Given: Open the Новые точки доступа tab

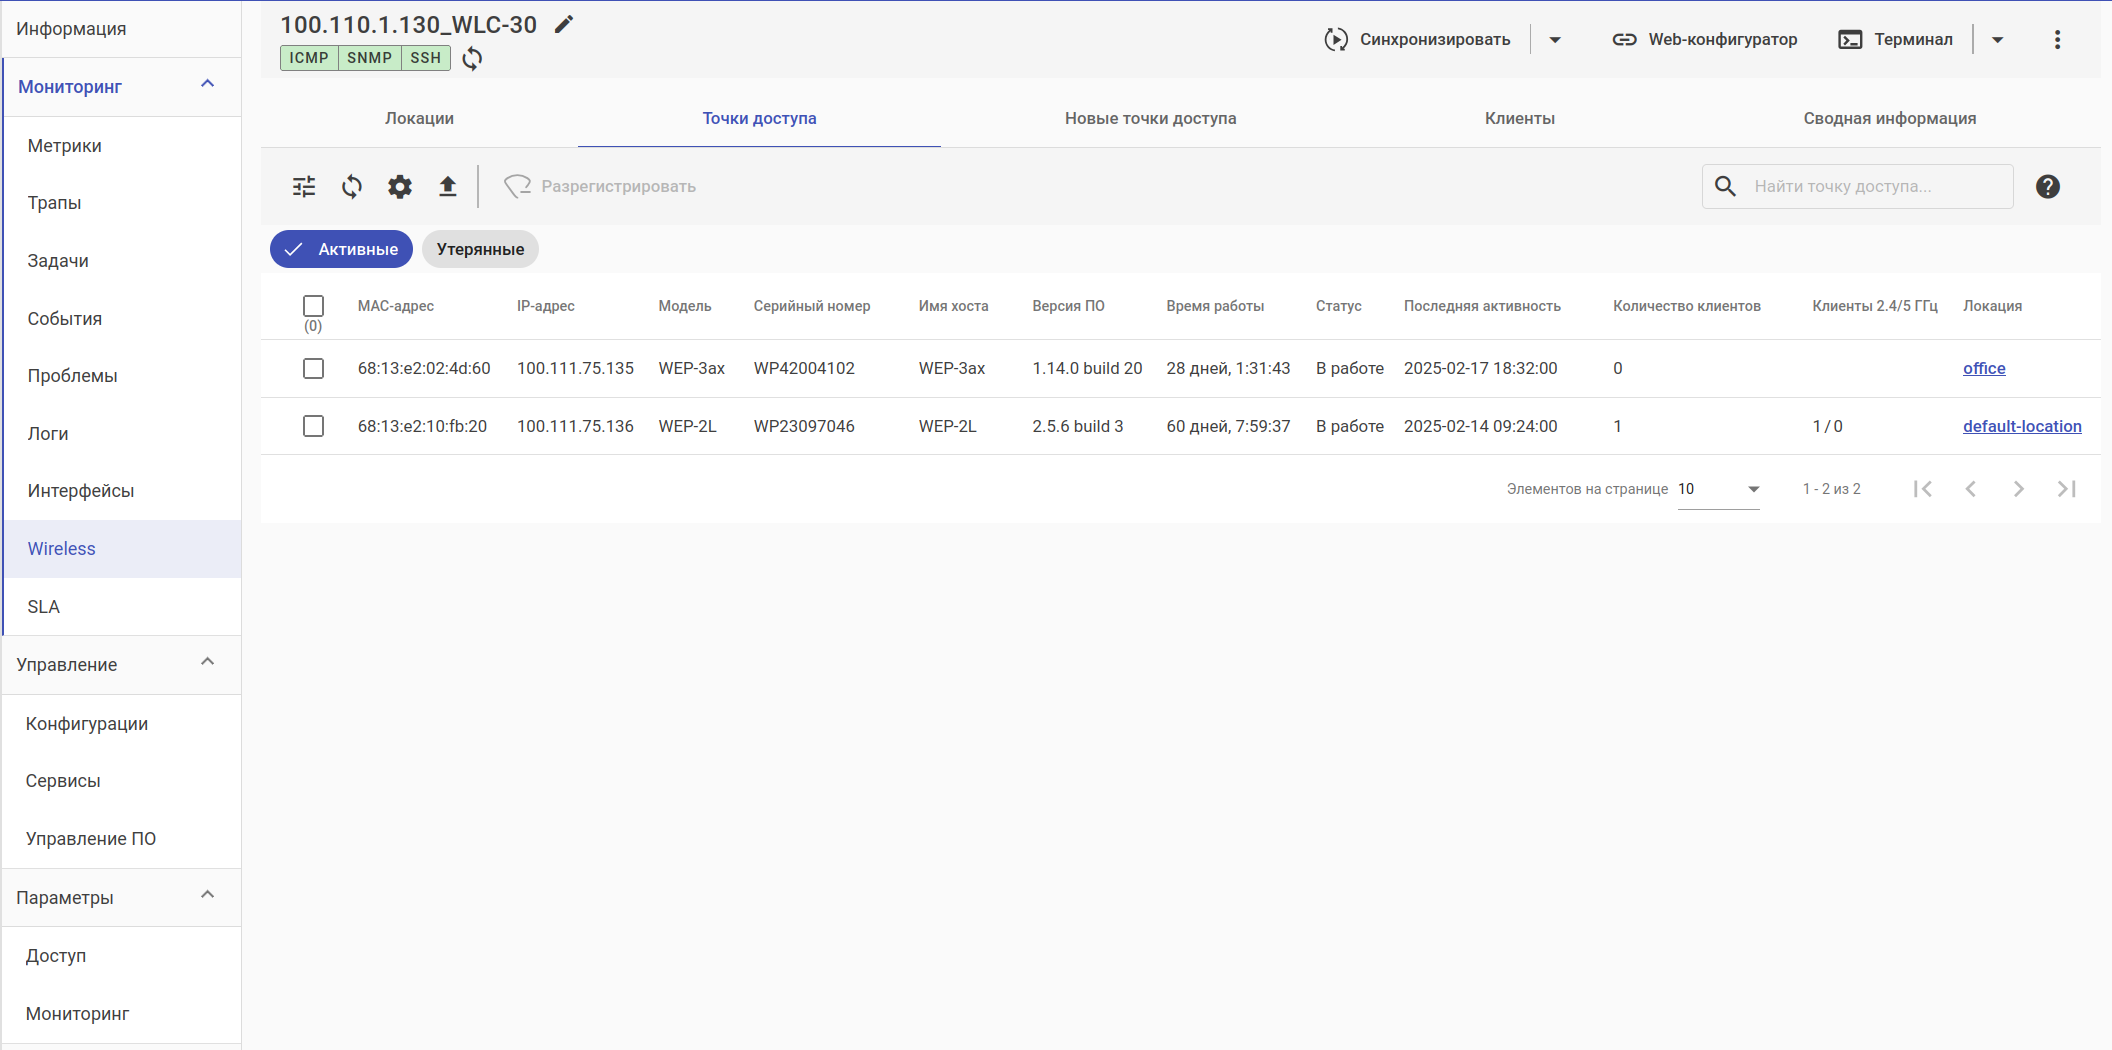Looking at the screenshot, I should coord(1150,118).
